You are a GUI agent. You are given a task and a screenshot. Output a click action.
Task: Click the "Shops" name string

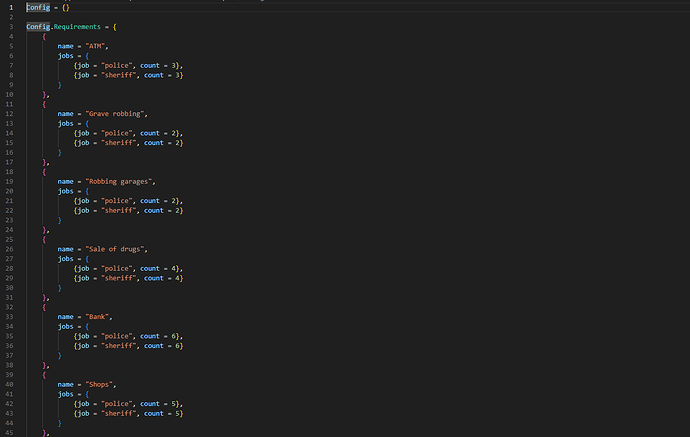[x=99, y=385]
